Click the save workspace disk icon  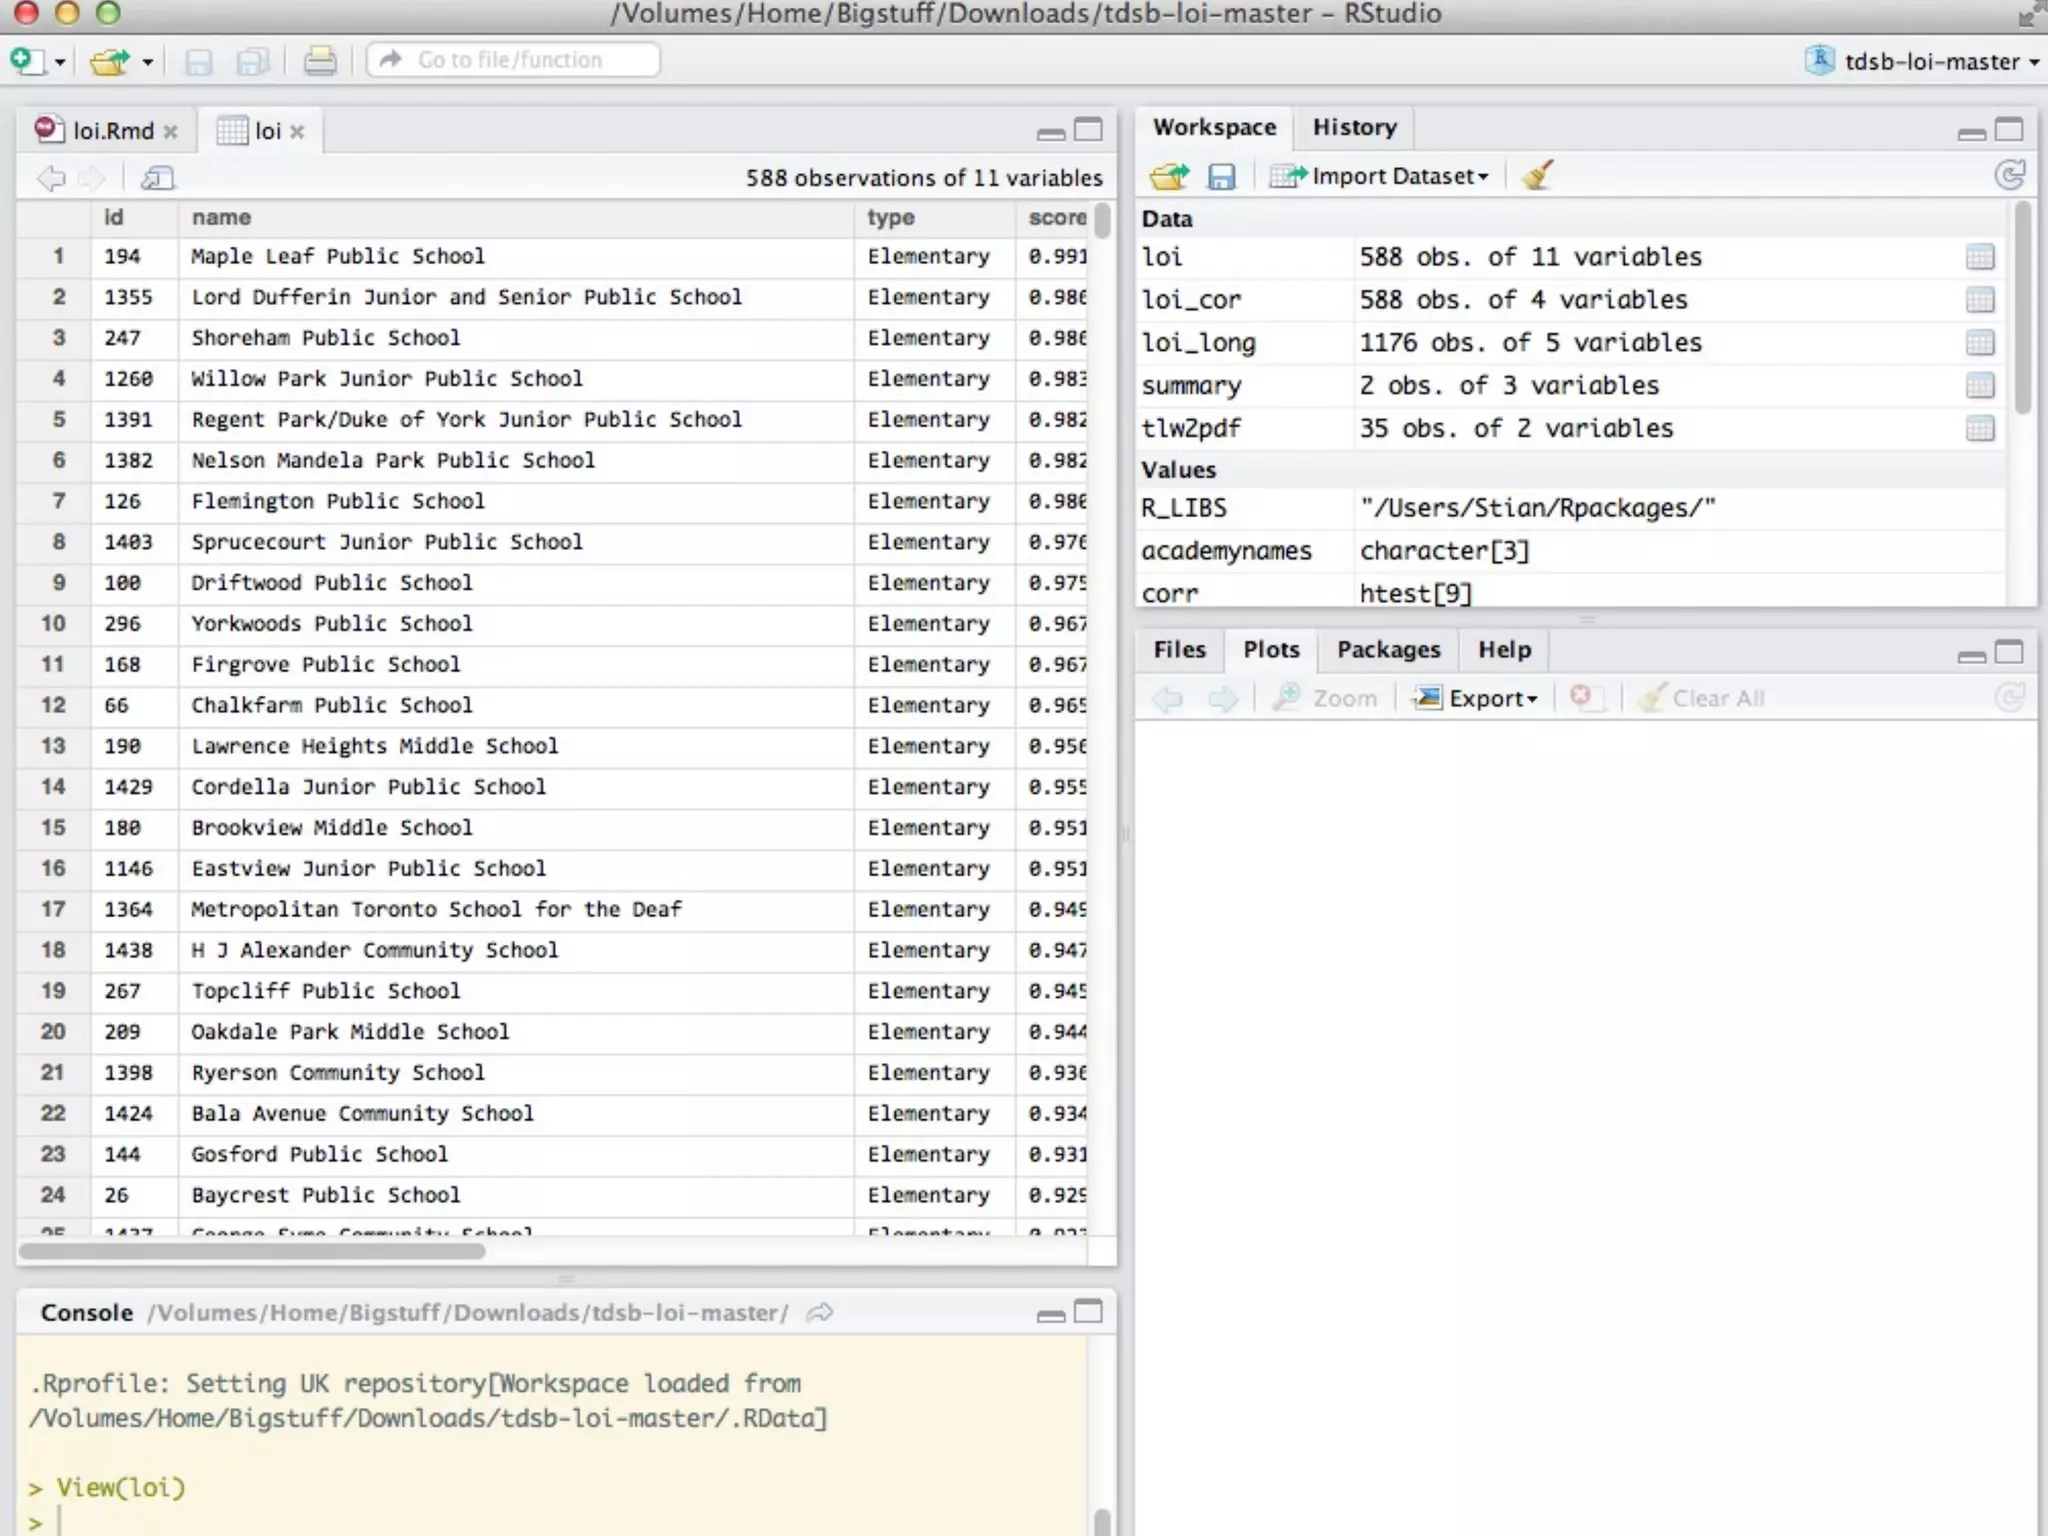(1221, 177)
